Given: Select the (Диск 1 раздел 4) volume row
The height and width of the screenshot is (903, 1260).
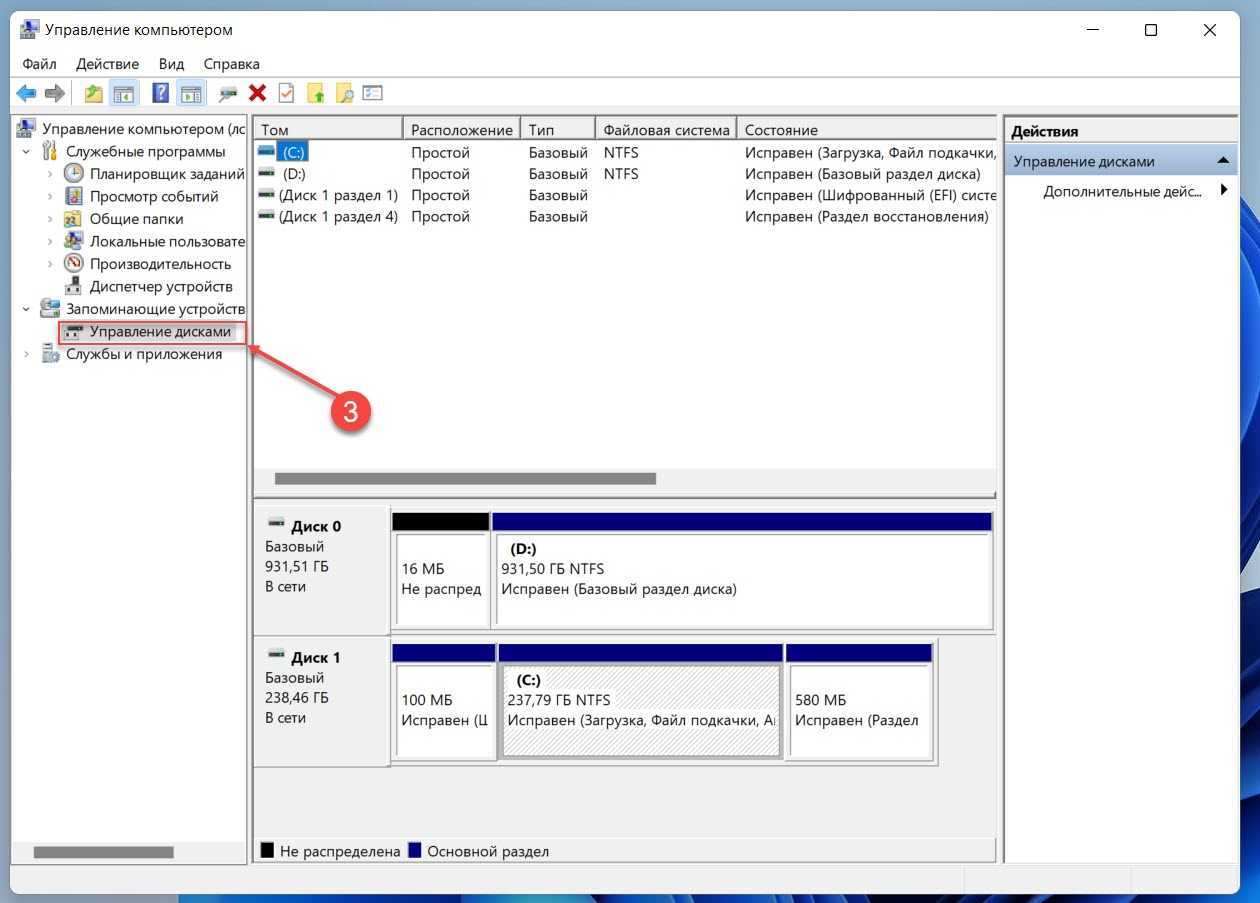Looking at the screenshot, I should (625, 216).
